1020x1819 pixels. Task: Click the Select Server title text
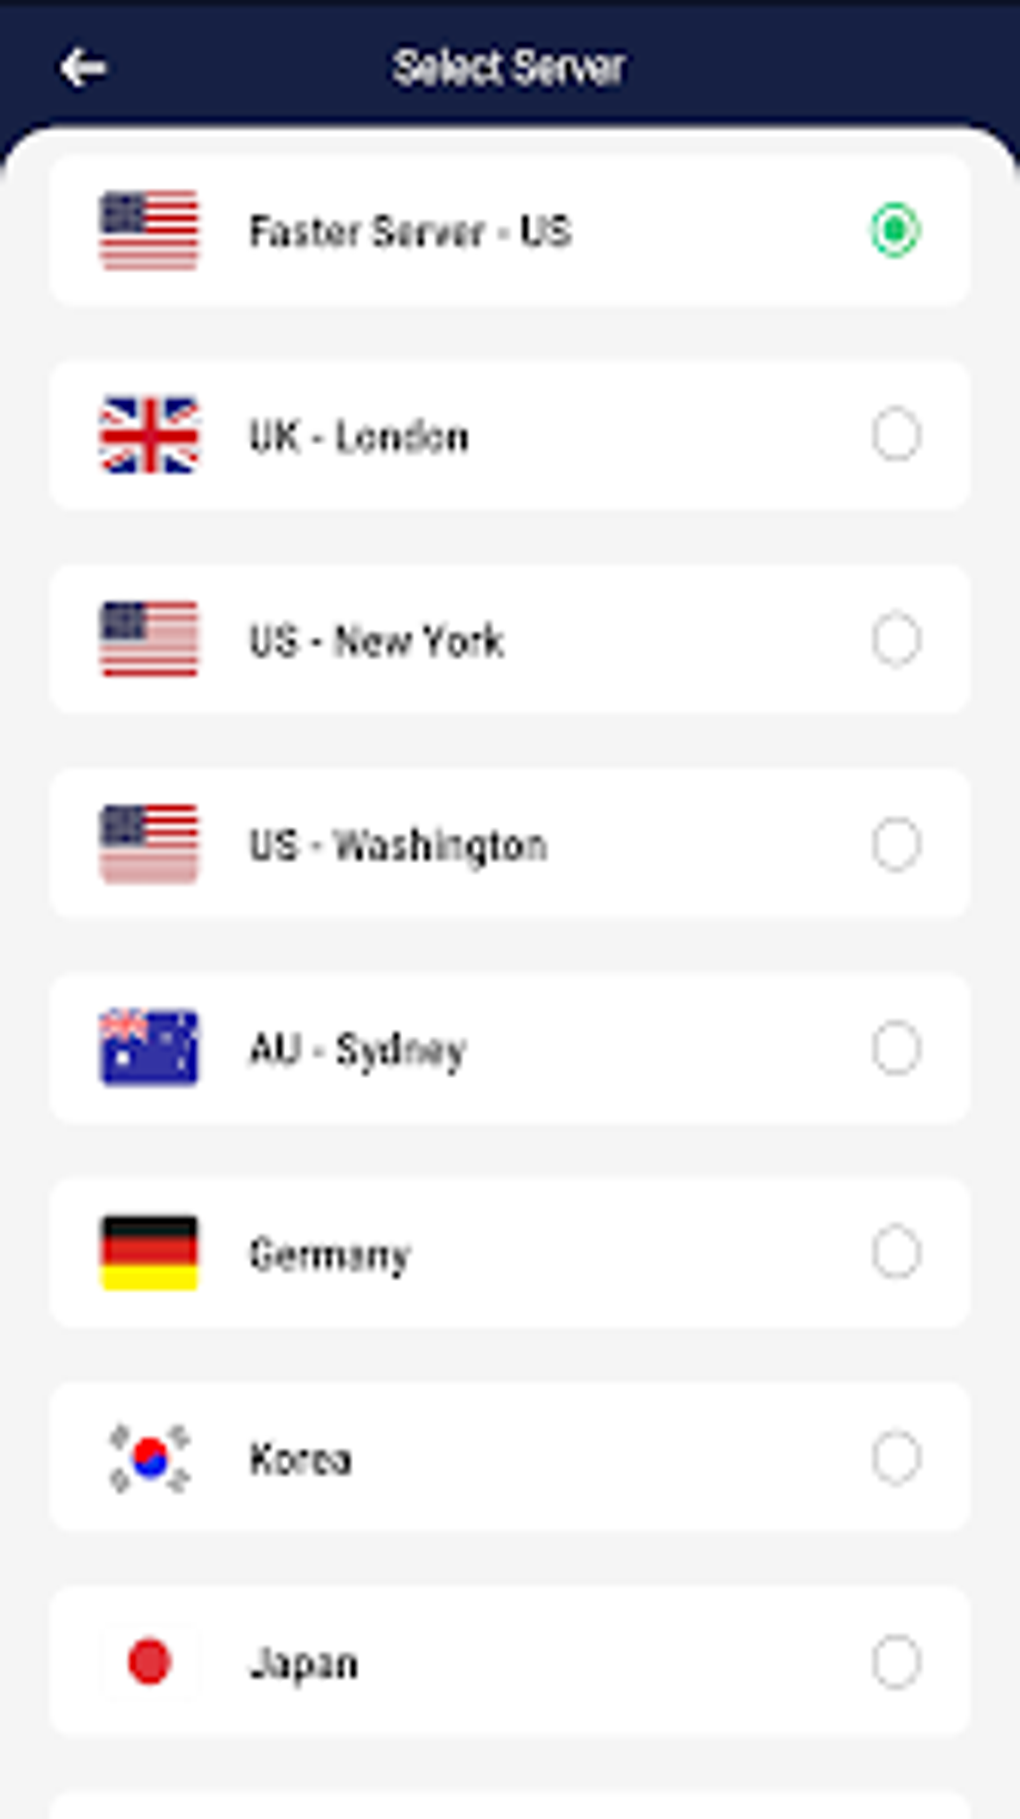(509, 68)
